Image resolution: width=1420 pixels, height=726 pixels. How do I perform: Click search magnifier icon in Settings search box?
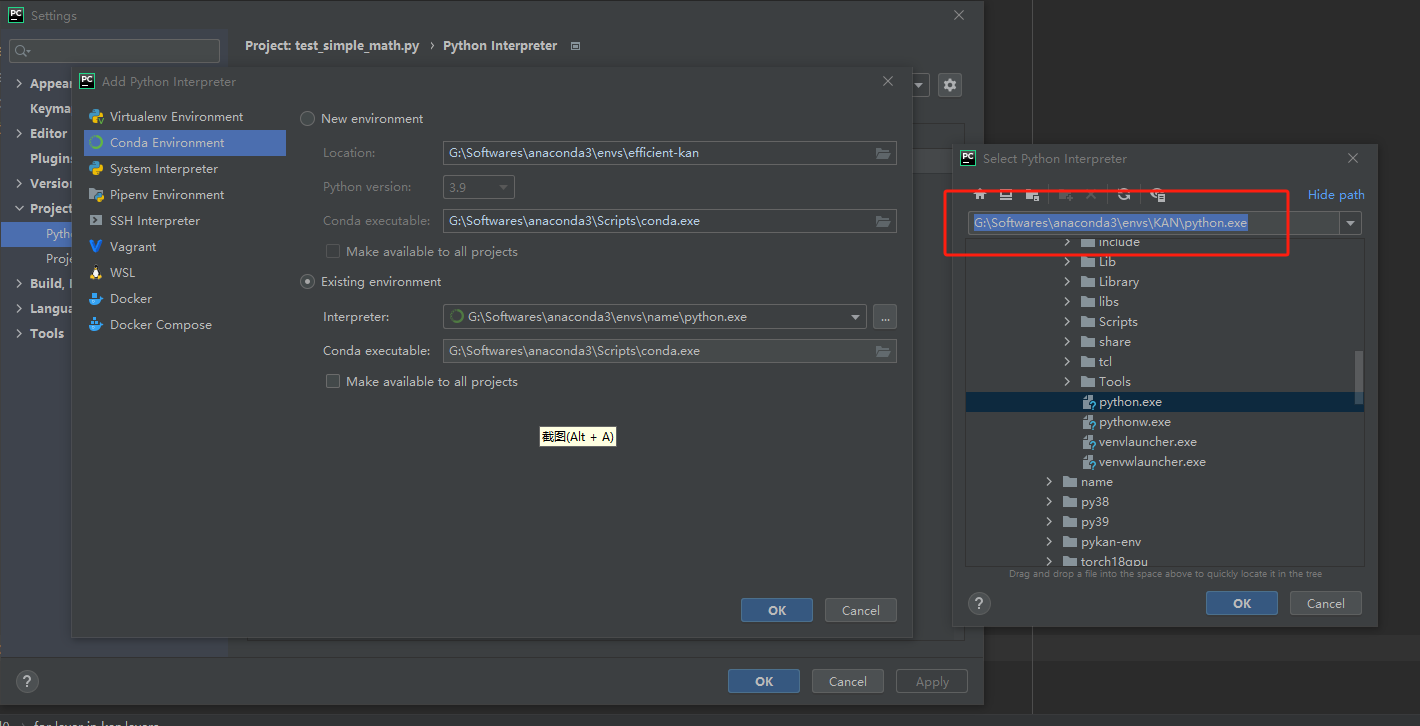22,51
